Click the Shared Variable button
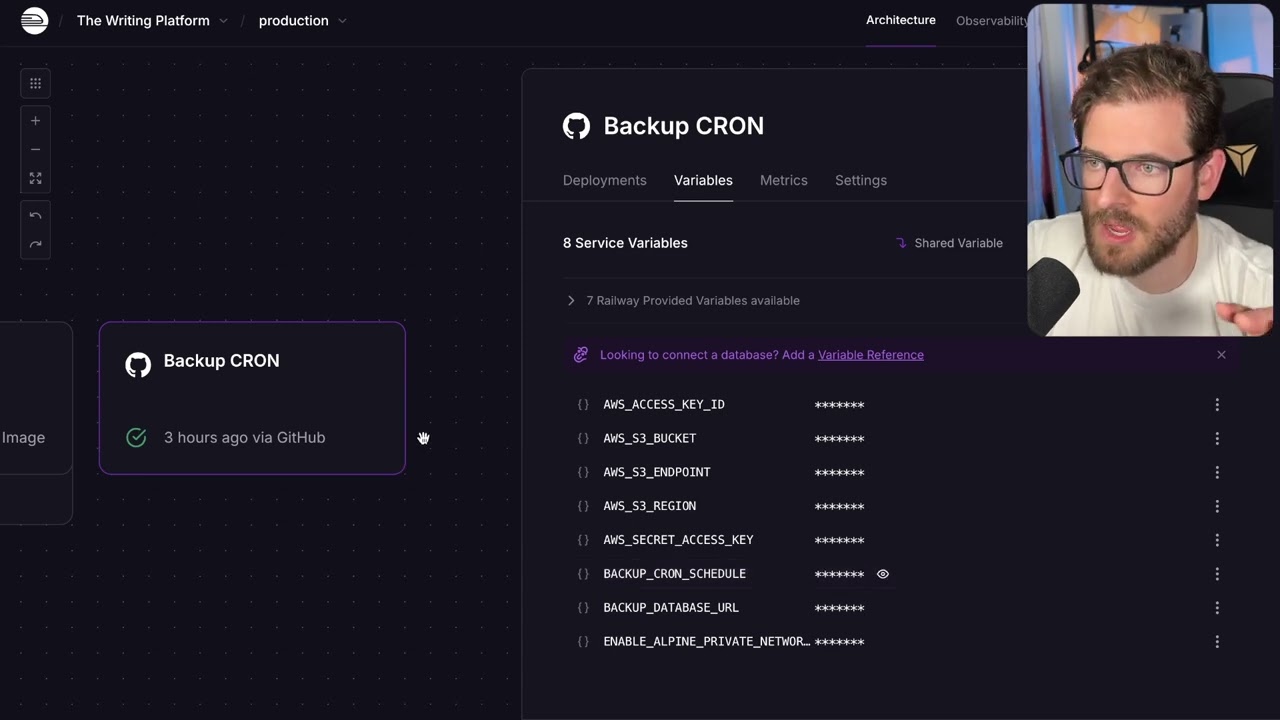 coord(949,243)
